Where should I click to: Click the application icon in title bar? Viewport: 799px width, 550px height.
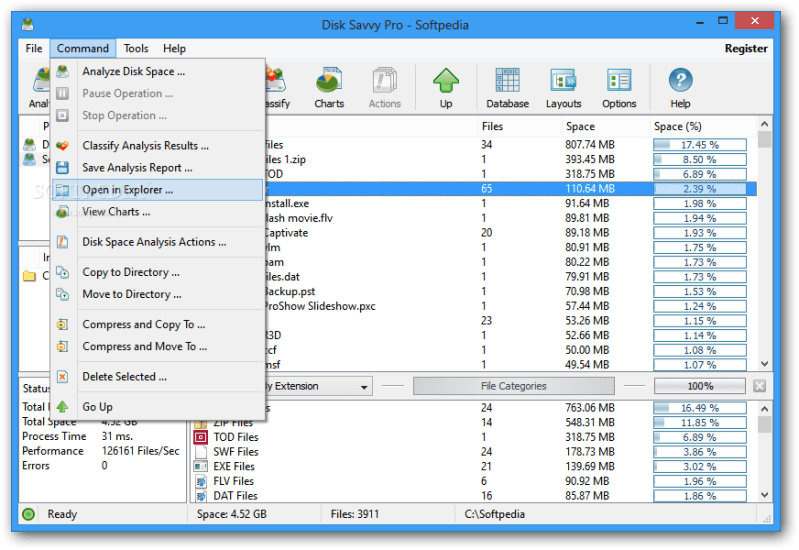coord(28,24)
